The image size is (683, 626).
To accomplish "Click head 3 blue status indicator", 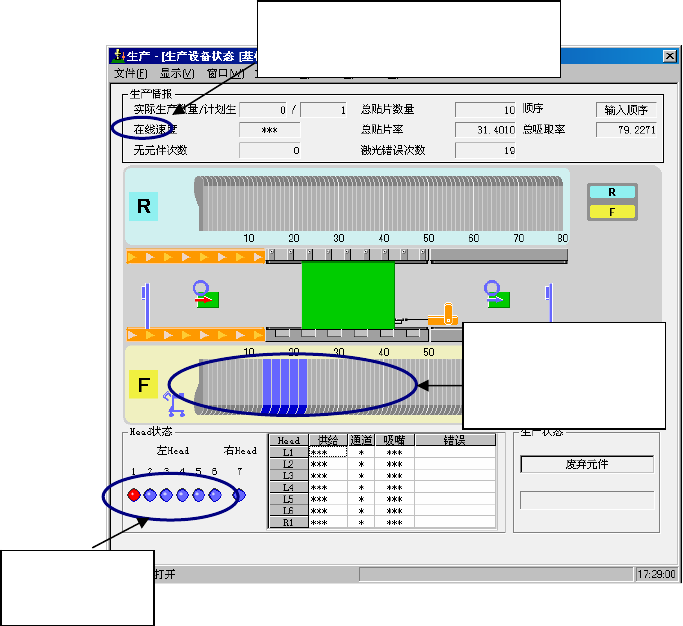I will 166,495.
